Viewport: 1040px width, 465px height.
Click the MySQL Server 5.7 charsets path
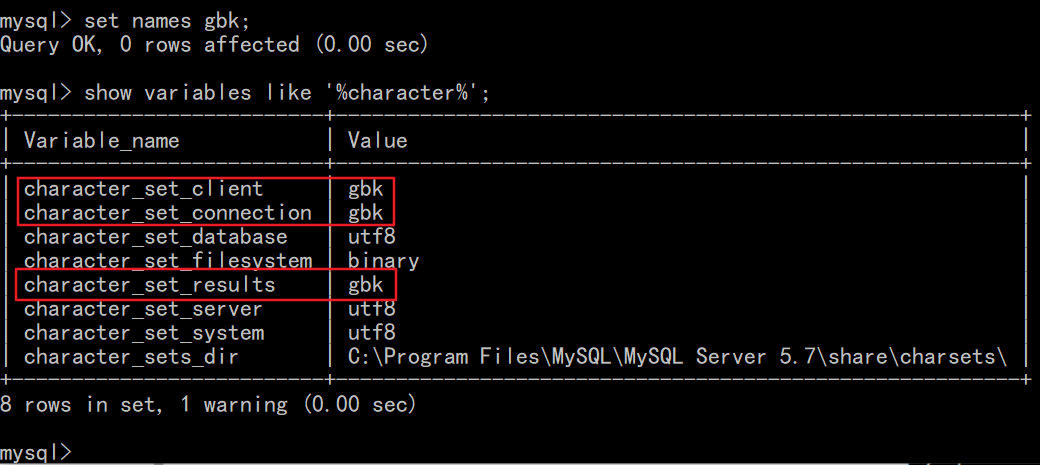[677, 357]
